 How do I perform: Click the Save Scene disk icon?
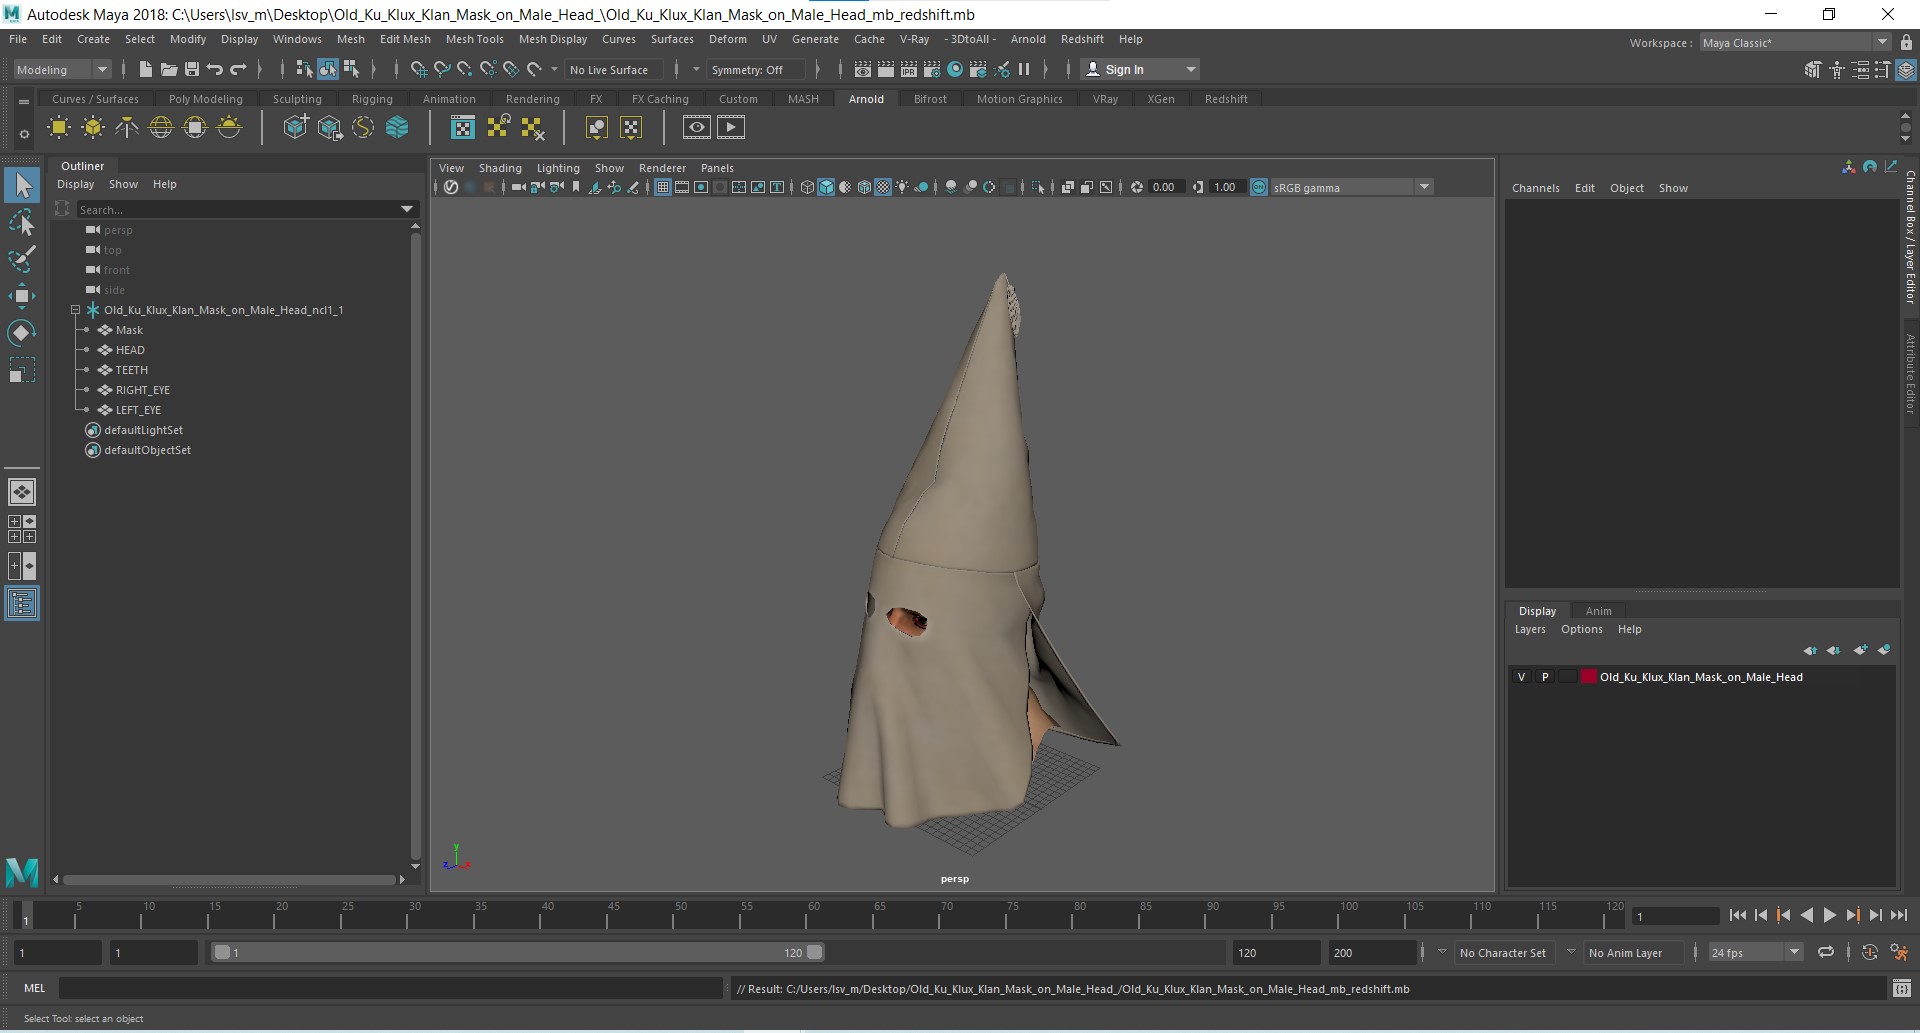coord(191,69)
